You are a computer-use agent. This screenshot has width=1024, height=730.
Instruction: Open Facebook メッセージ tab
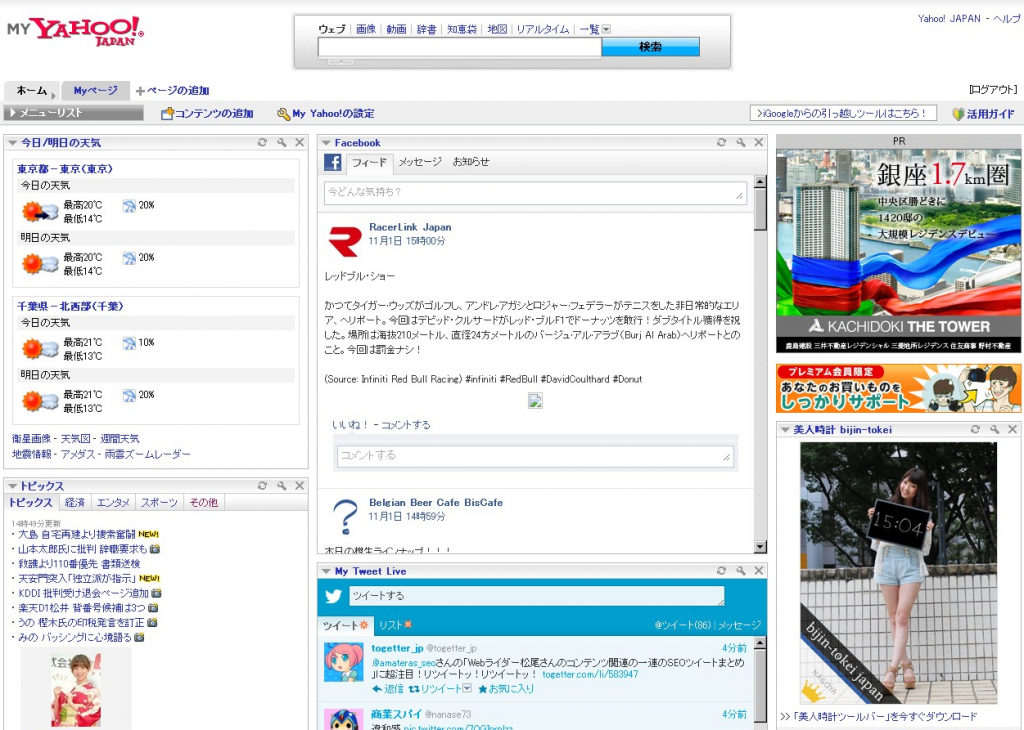point(419,162)
